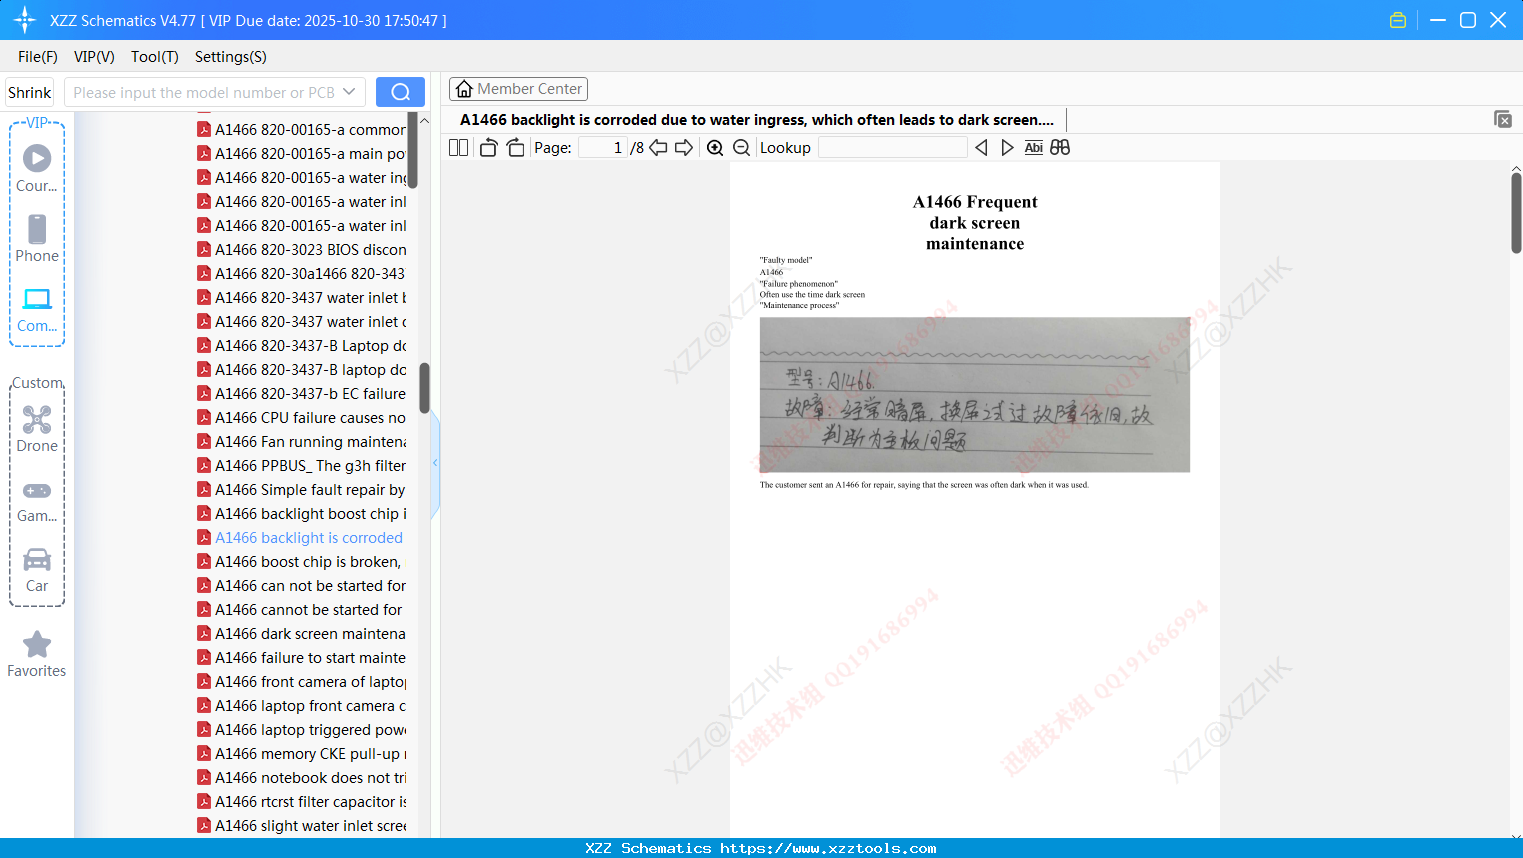Screen dimensions: 1523x858
Task: Click the document viewer scrollbar
Action: [x=1516, y=213]
